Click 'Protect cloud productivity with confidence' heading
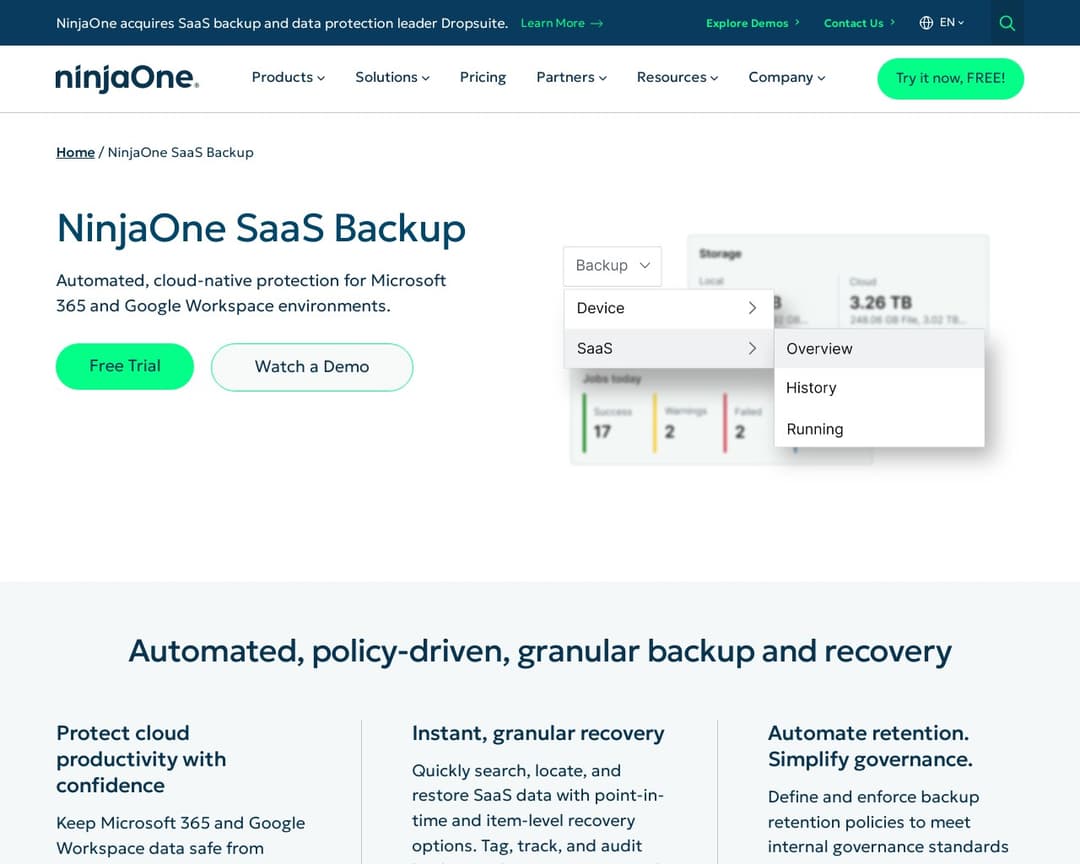 [141, 759]
